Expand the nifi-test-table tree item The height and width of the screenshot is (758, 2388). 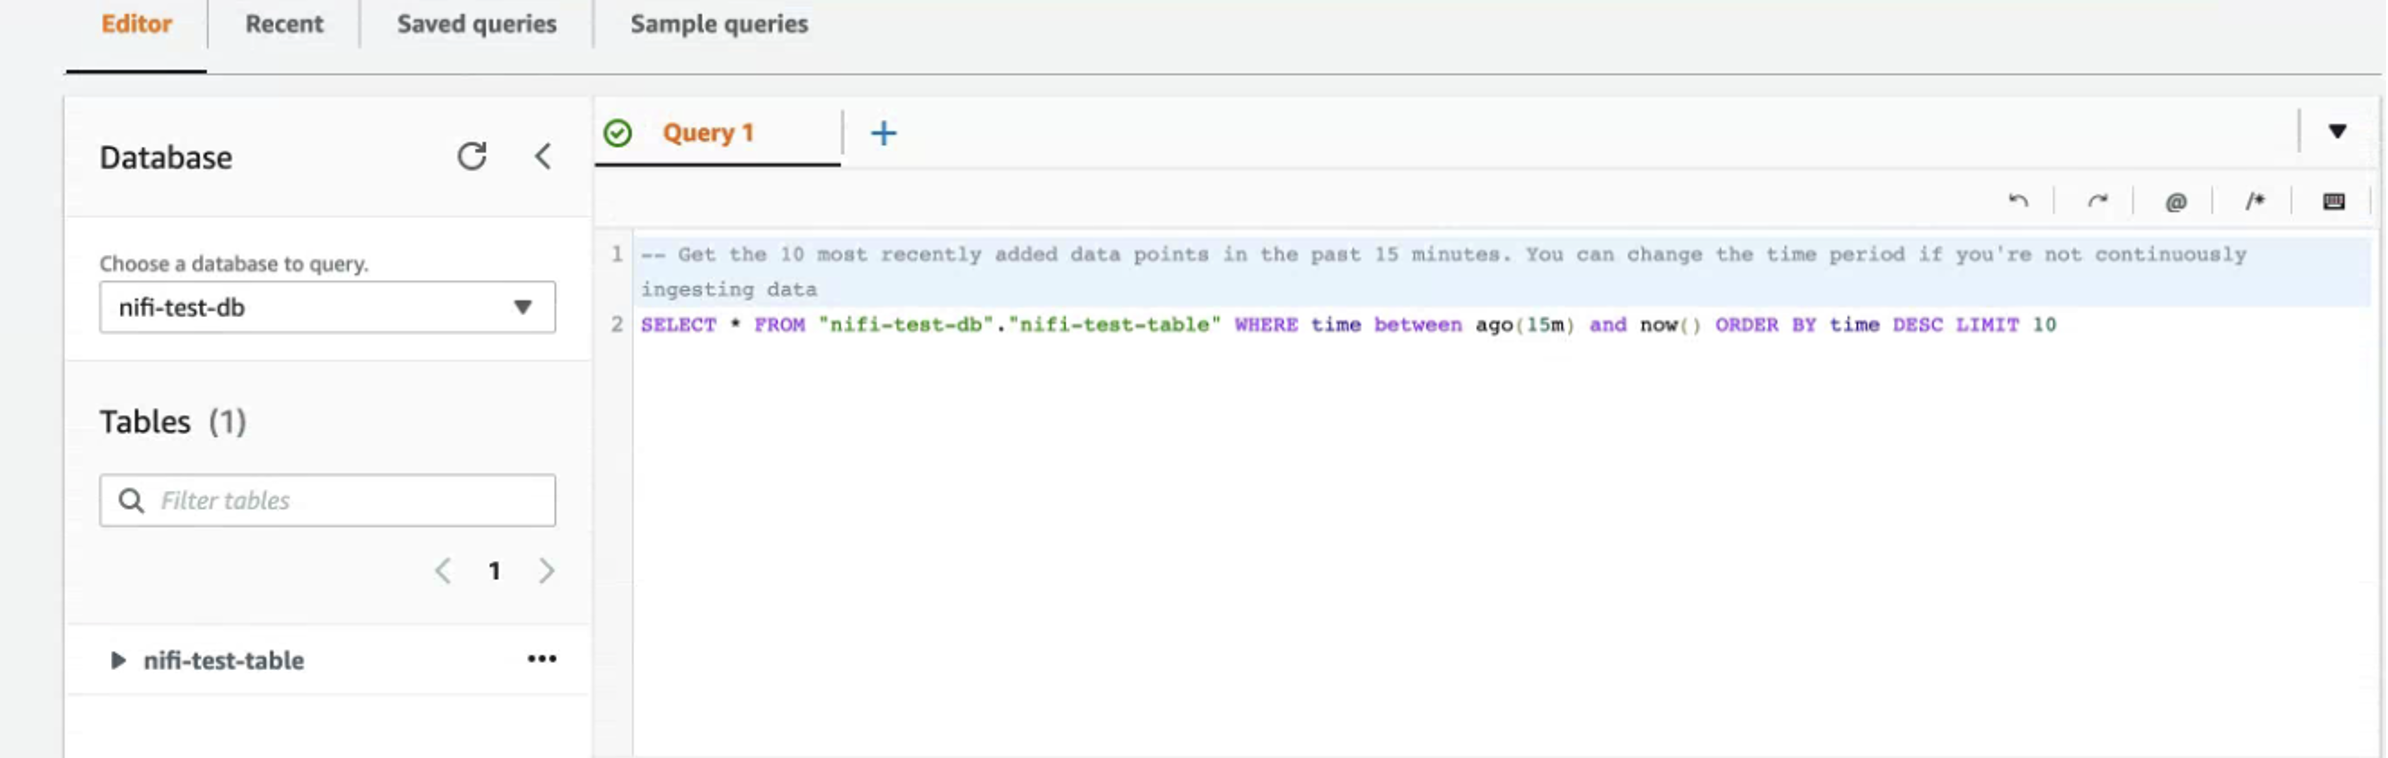coord(118,660)
